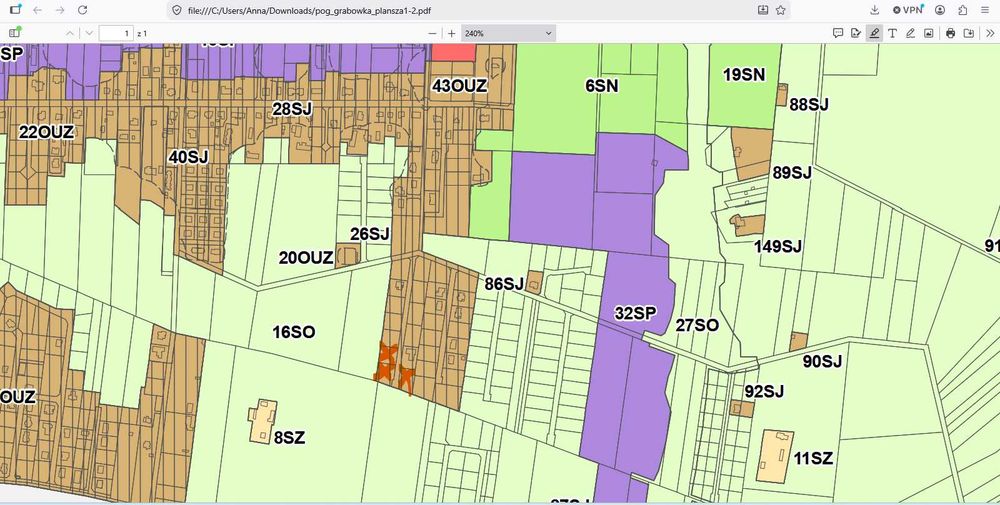Click the 89SJ map label

point(791,173)
